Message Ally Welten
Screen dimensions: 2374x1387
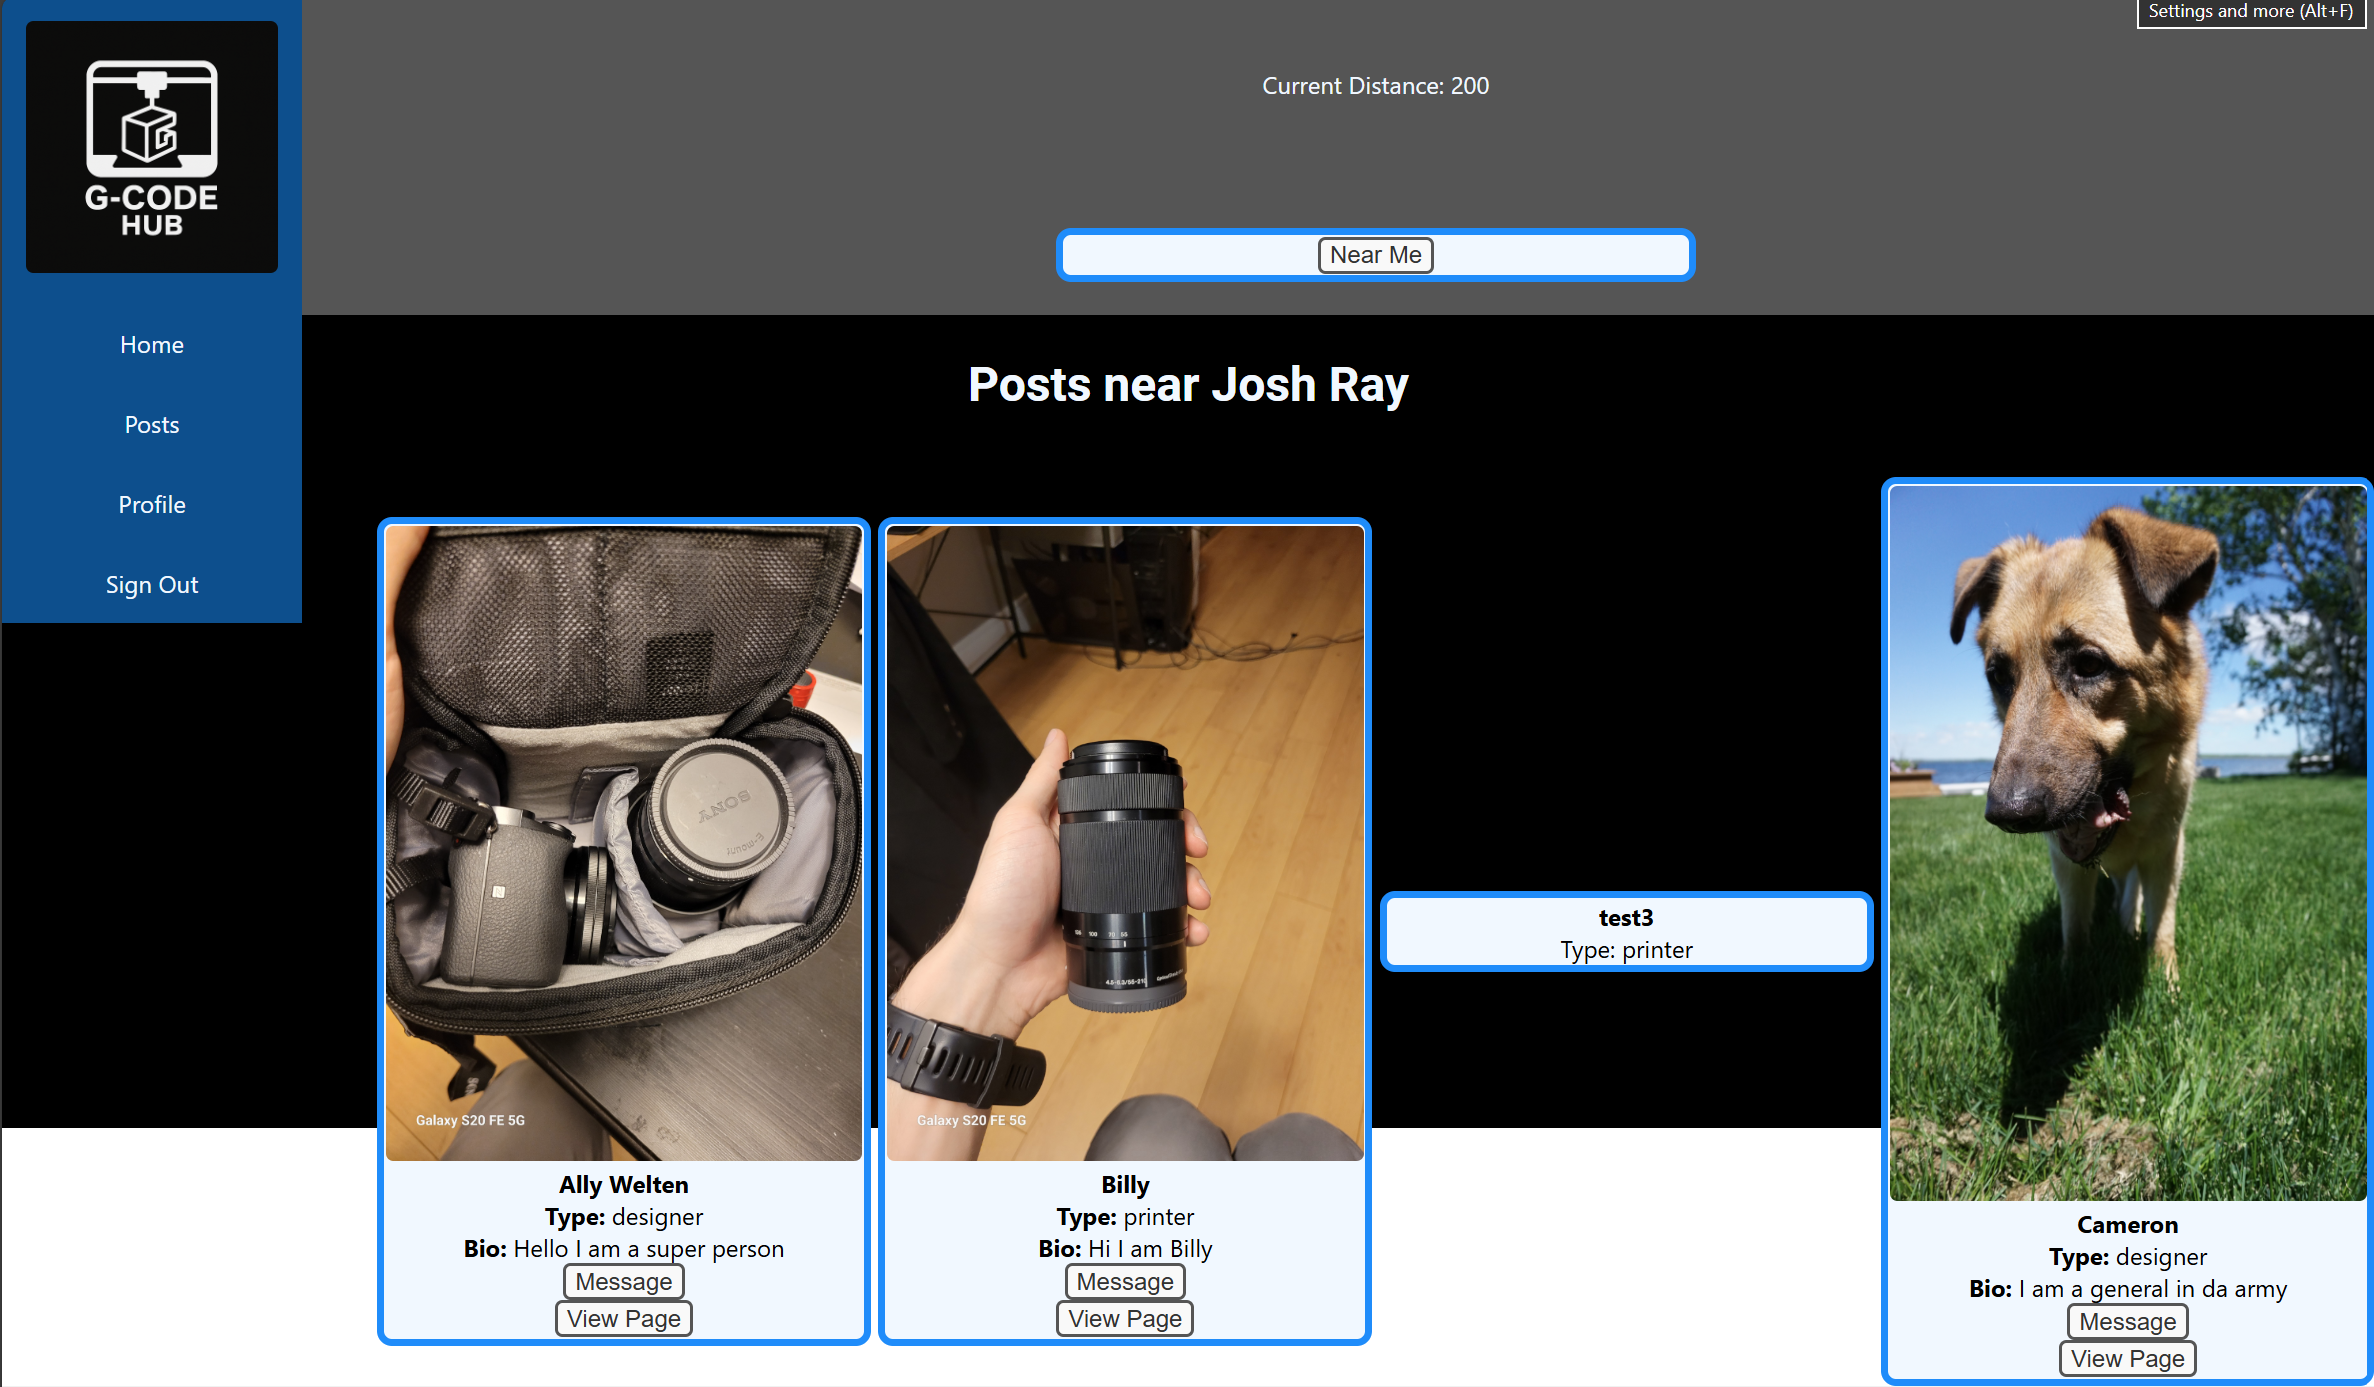[623, 1282]
